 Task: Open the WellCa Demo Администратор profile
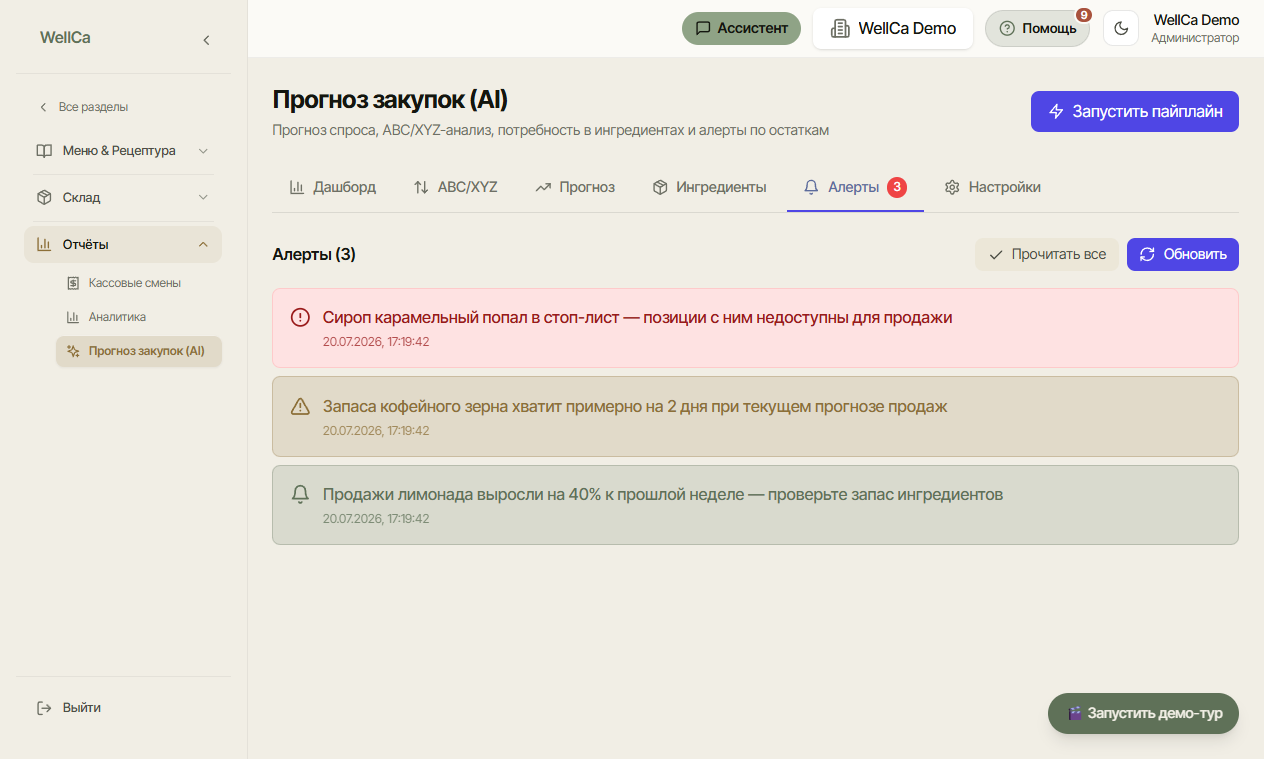pos(1195,29)
